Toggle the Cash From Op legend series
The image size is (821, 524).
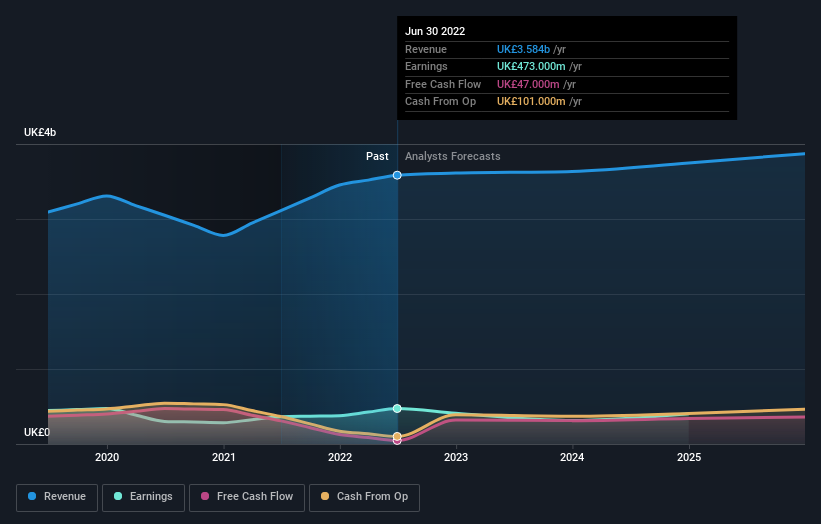pyautogui.click(x=364, y=497)
